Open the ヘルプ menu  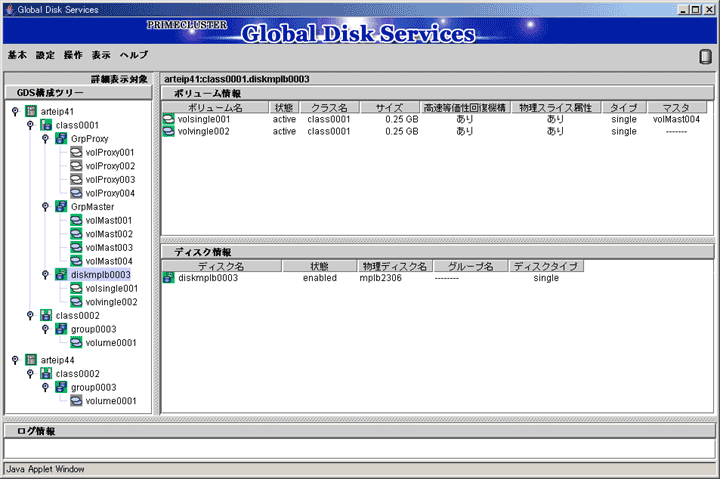pyautogui.click(x=134, y=55)
